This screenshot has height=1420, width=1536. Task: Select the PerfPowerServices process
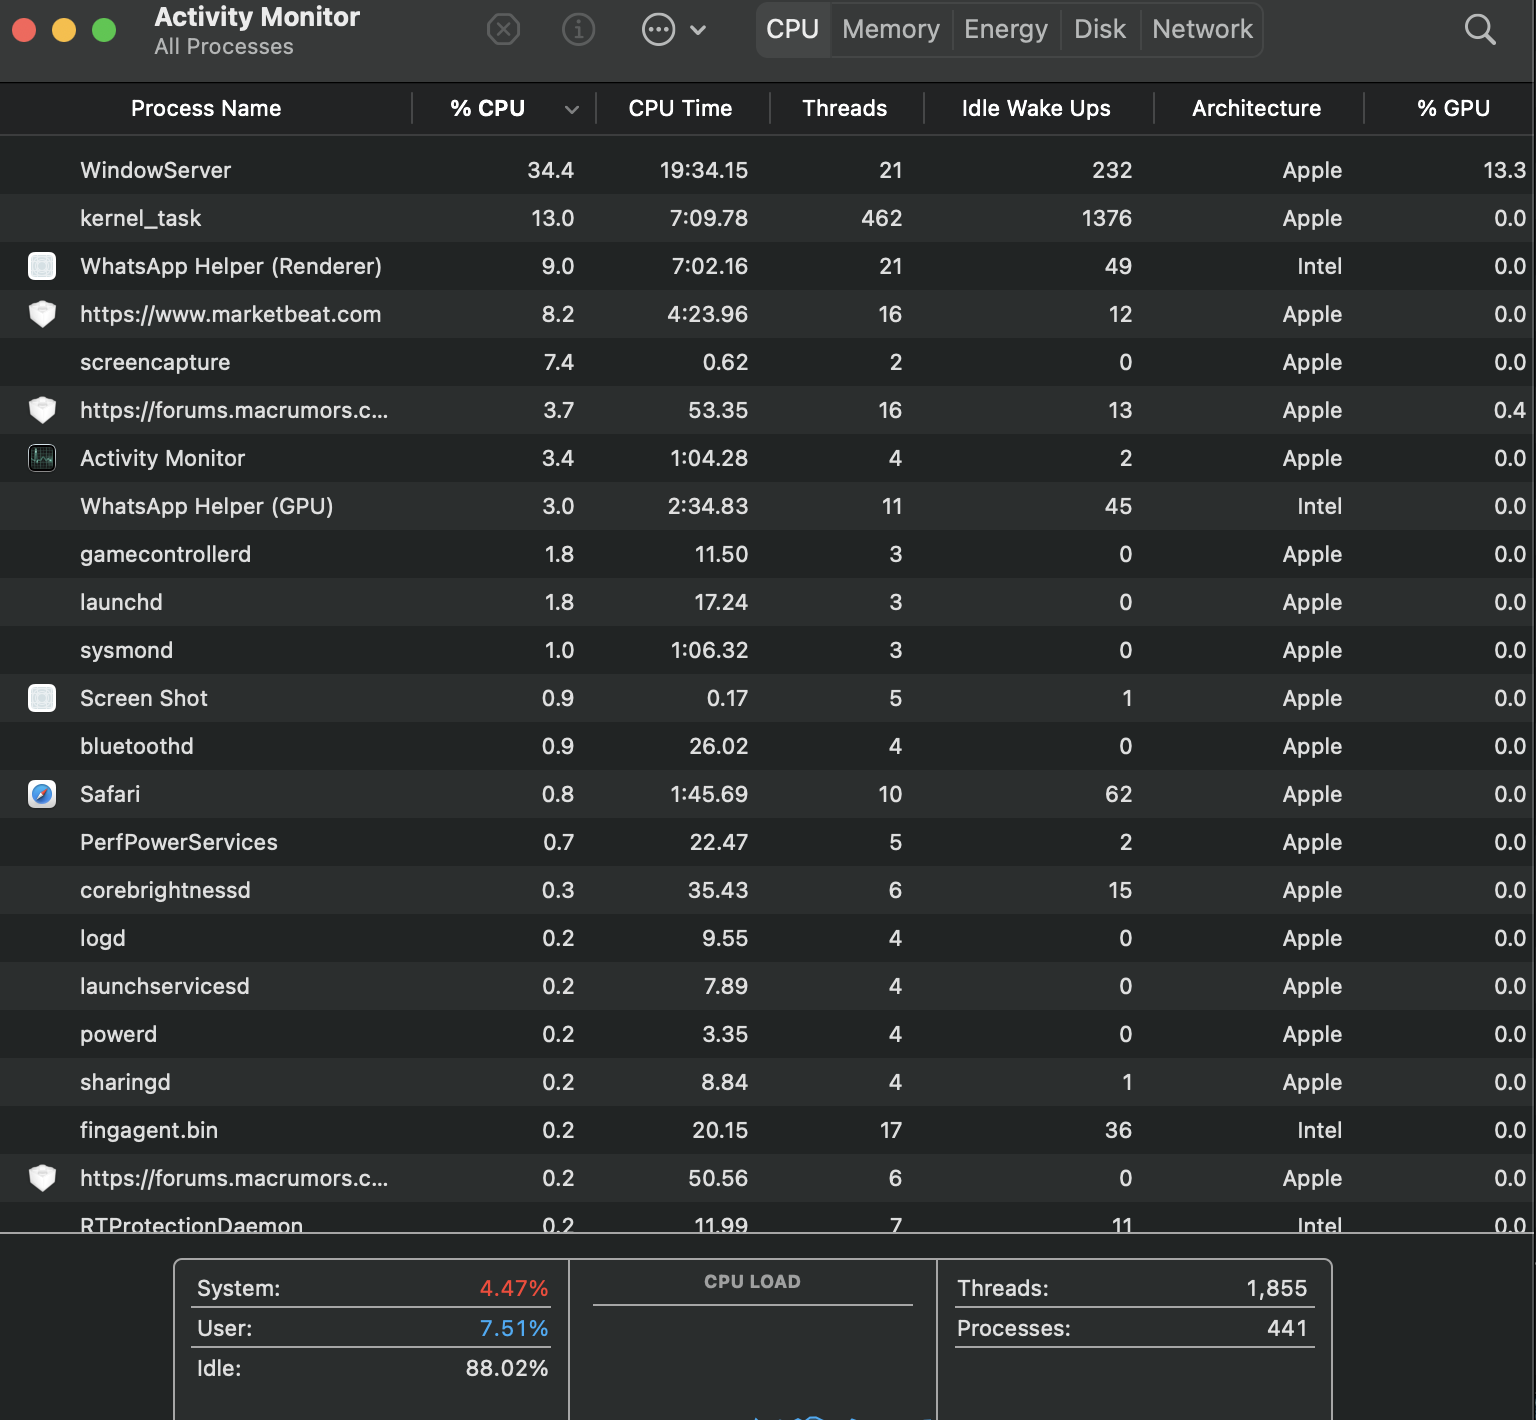pyautogui.click(x=179, y=842)
